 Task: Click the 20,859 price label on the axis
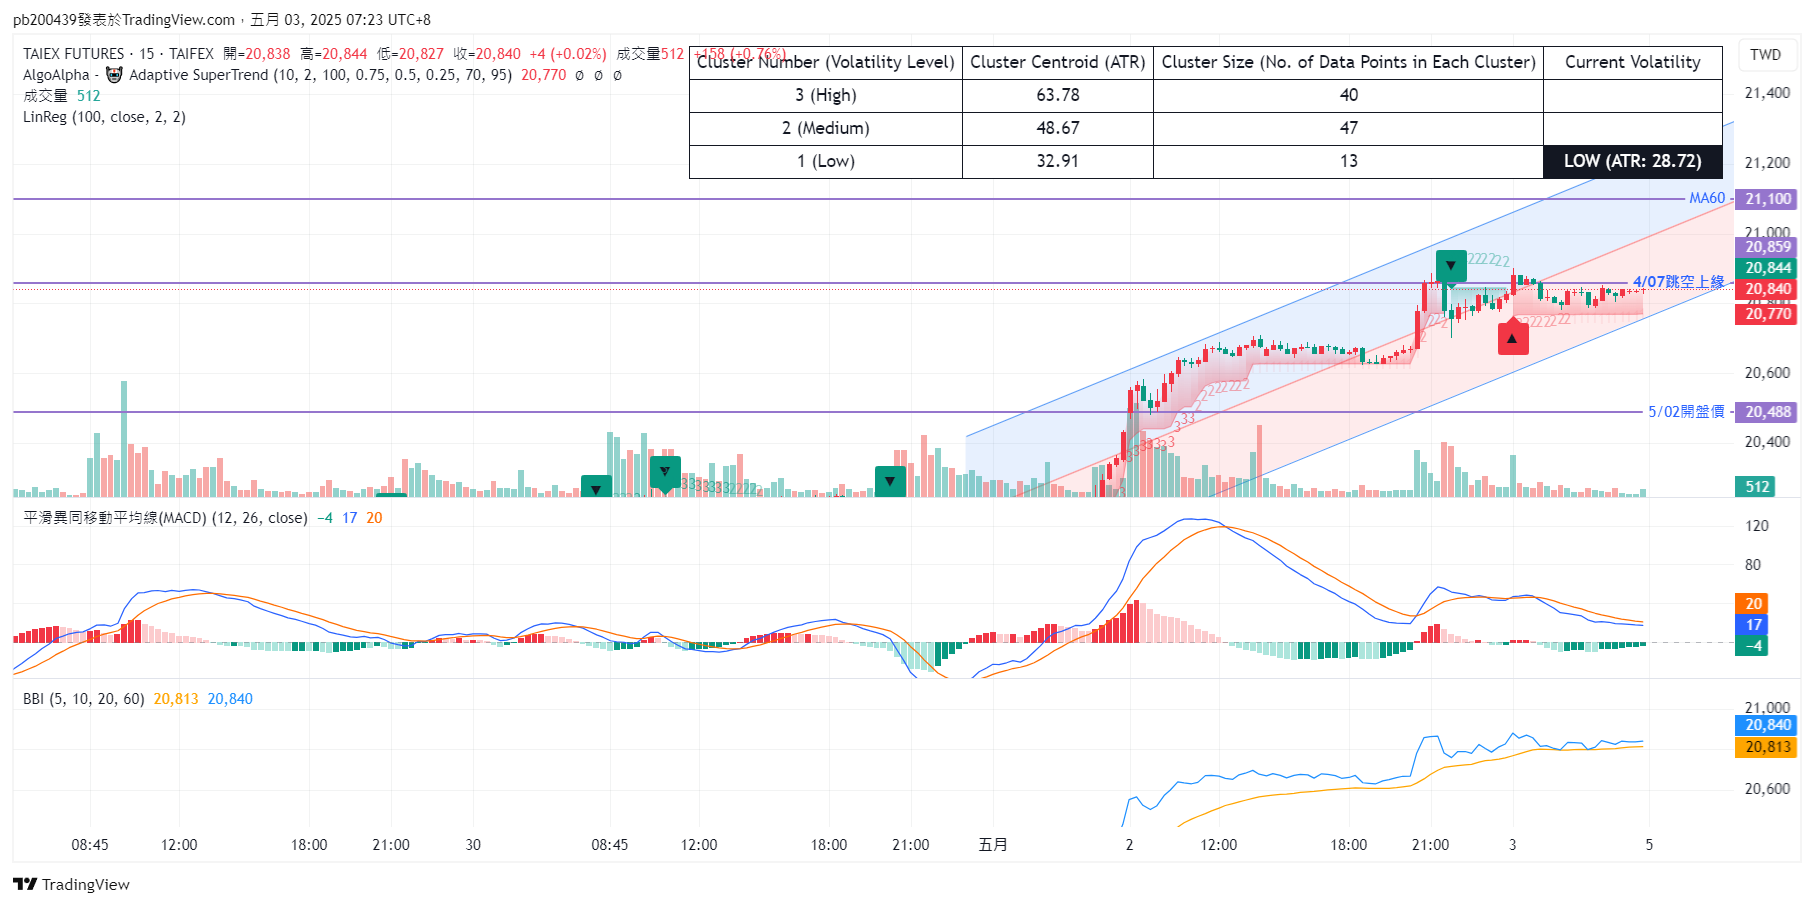click(1767, 247)
